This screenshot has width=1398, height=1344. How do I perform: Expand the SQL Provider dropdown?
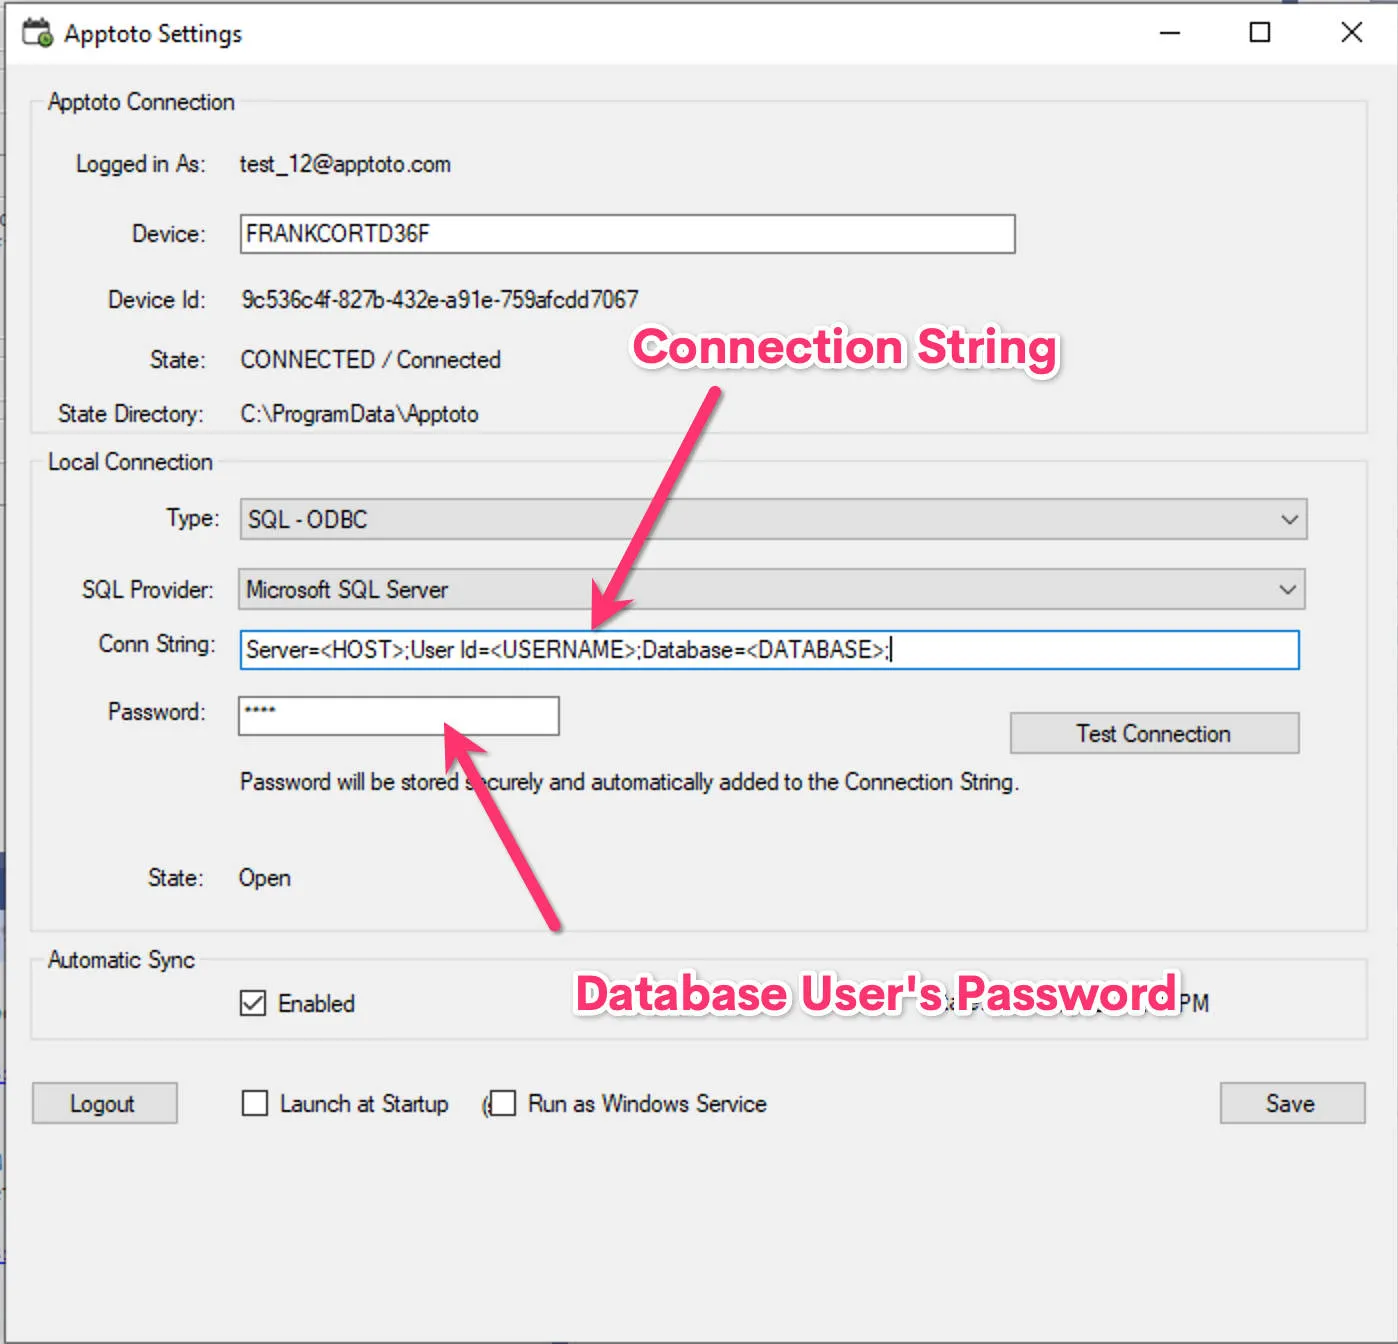pyautogui.click(x=771, y=589)
